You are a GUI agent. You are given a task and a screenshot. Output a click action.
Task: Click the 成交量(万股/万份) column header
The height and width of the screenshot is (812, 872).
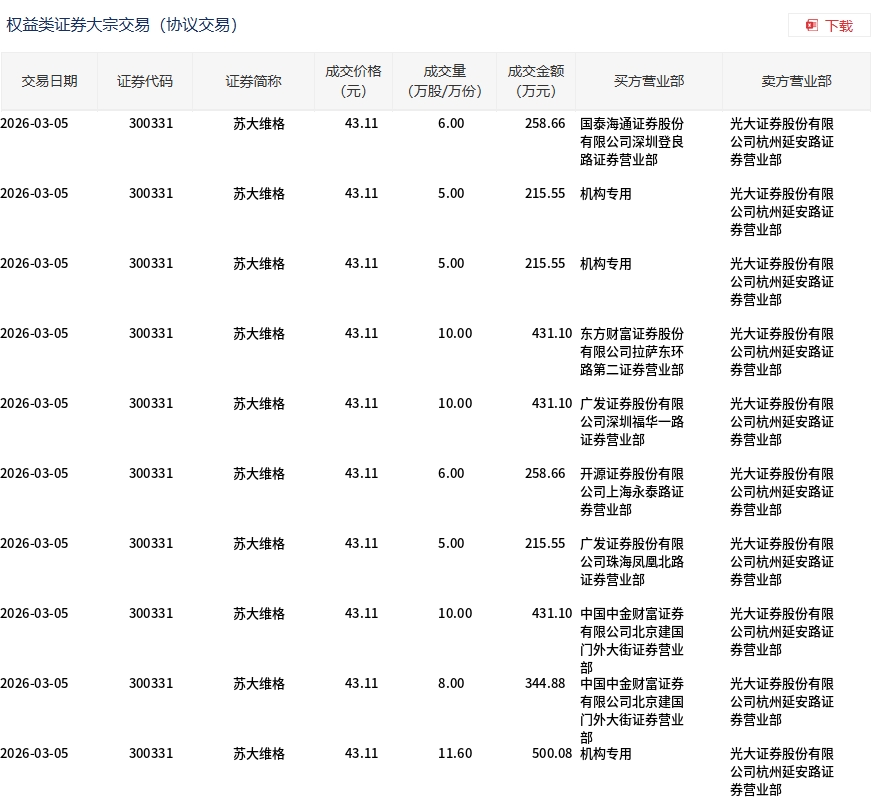(x=444, y=81)
